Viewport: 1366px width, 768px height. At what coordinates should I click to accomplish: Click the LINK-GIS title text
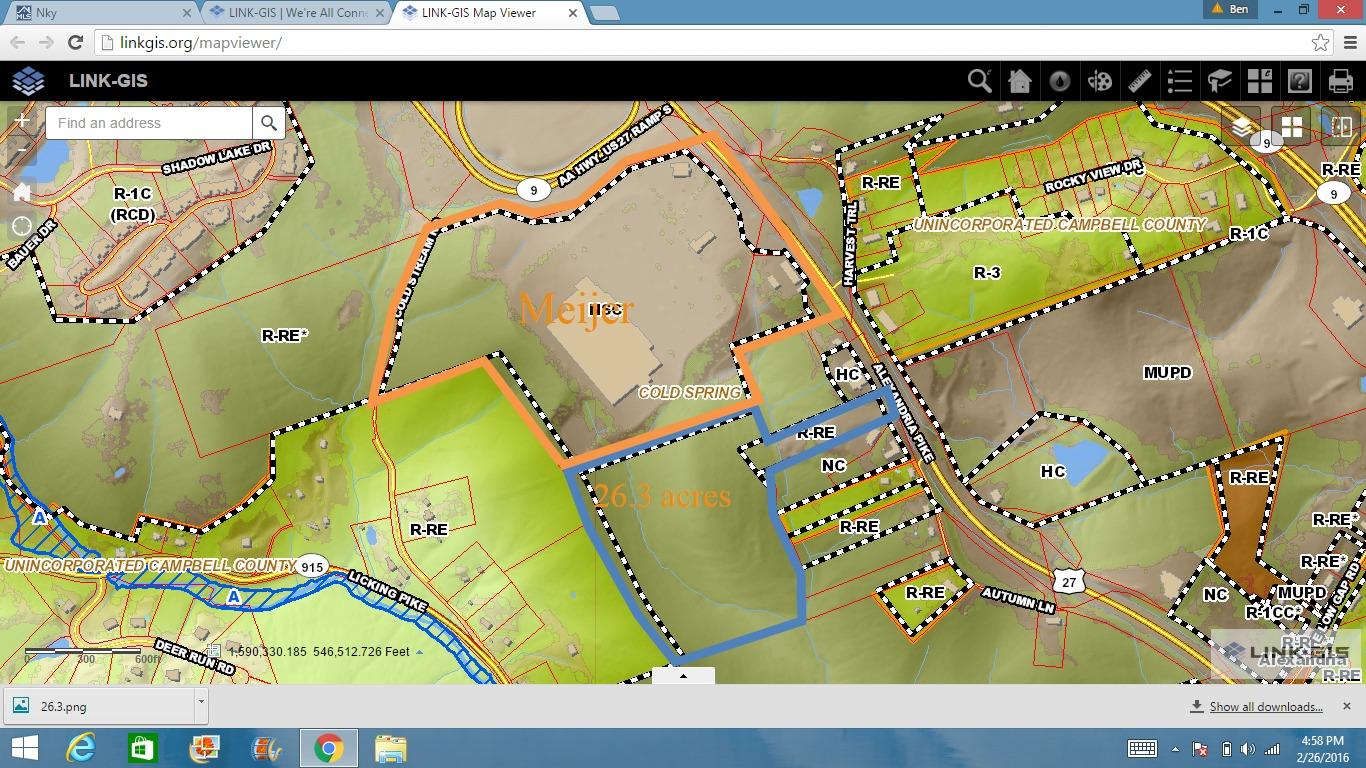tap(108, 81)
